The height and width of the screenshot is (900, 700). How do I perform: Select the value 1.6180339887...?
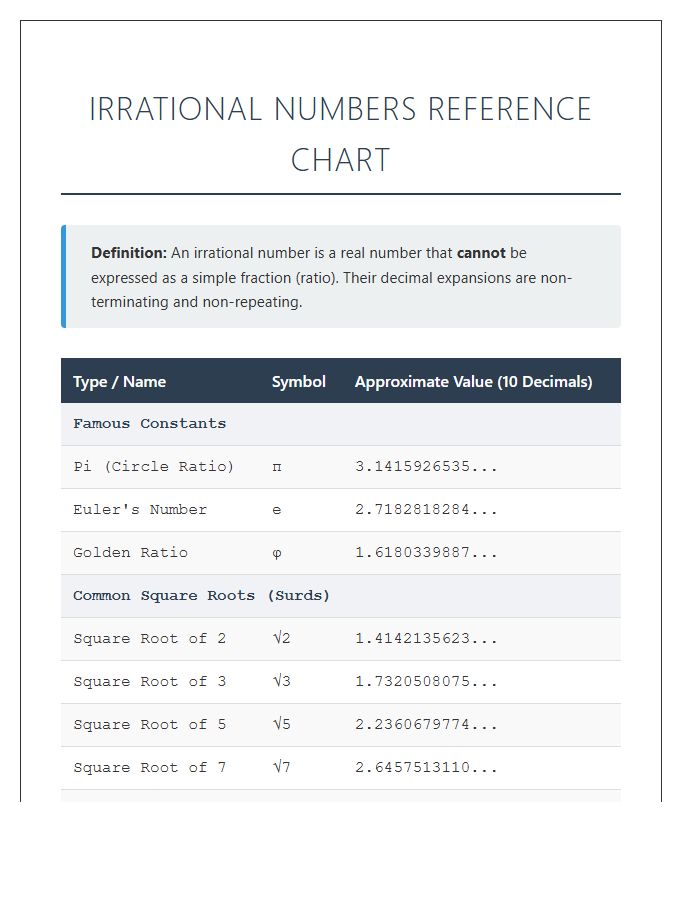[x=426, y=552]
